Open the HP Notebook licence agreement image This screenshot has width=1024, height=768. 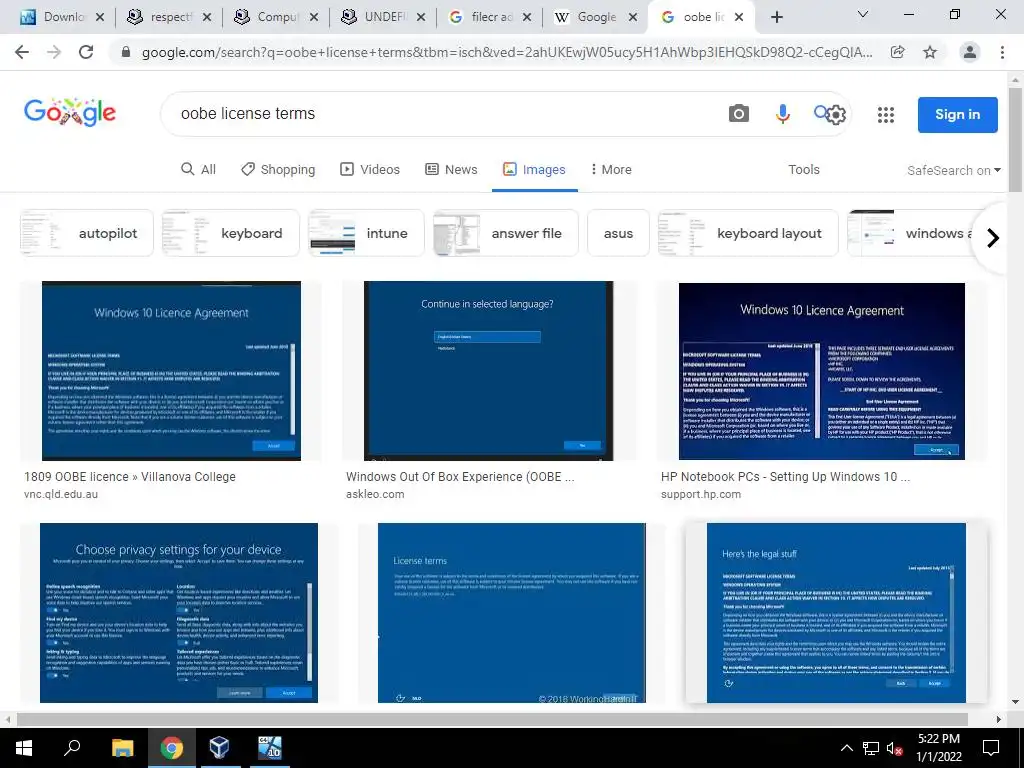[x=822, y=371]
